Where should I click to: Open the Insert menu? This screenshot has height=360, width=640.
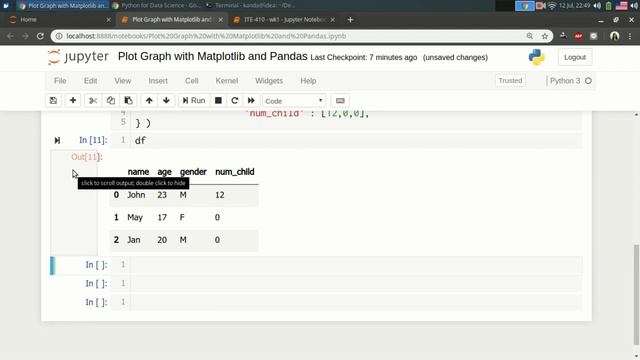point(158,81)
